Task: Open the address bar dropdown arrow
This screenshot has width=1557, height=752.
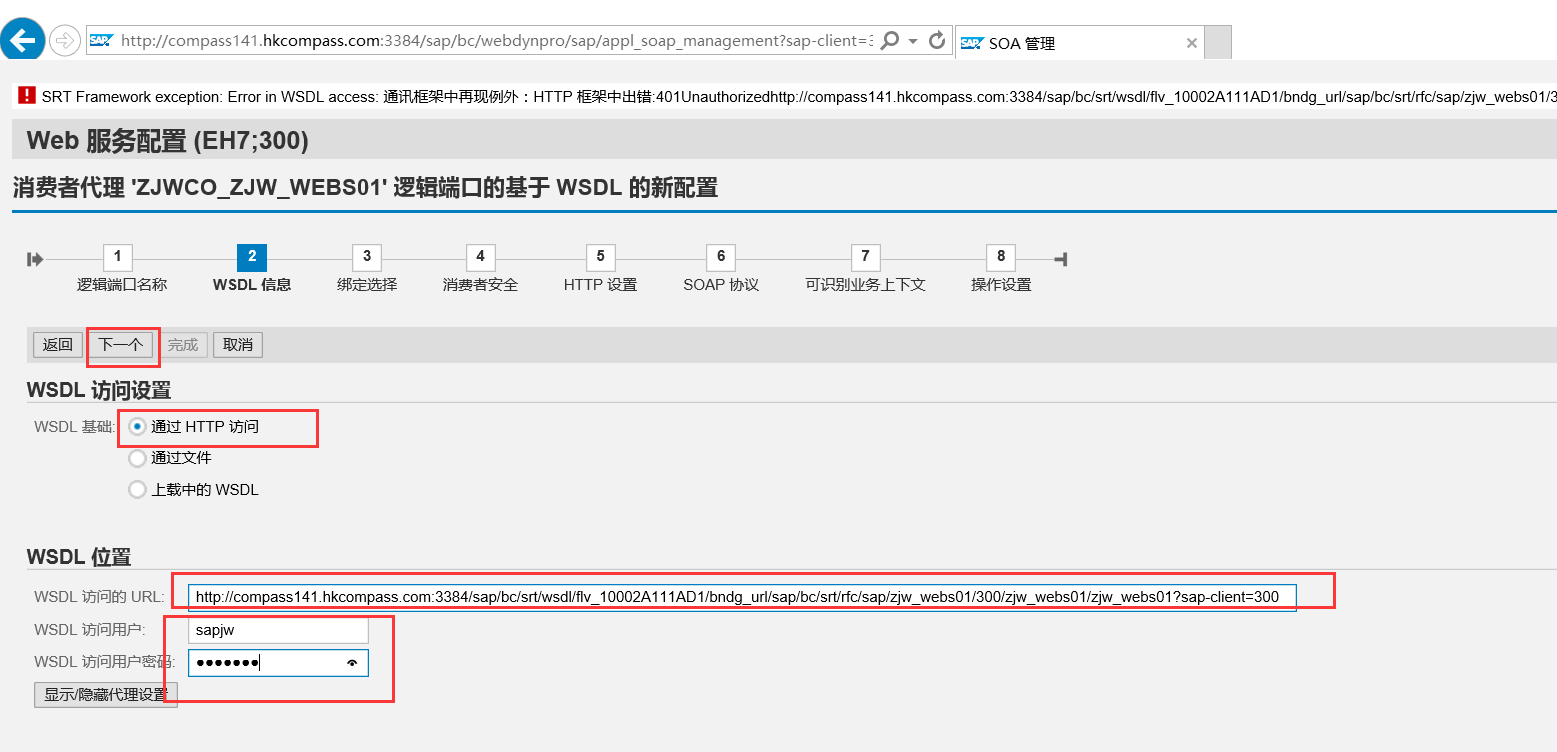Action: click(x=913, y=41)
